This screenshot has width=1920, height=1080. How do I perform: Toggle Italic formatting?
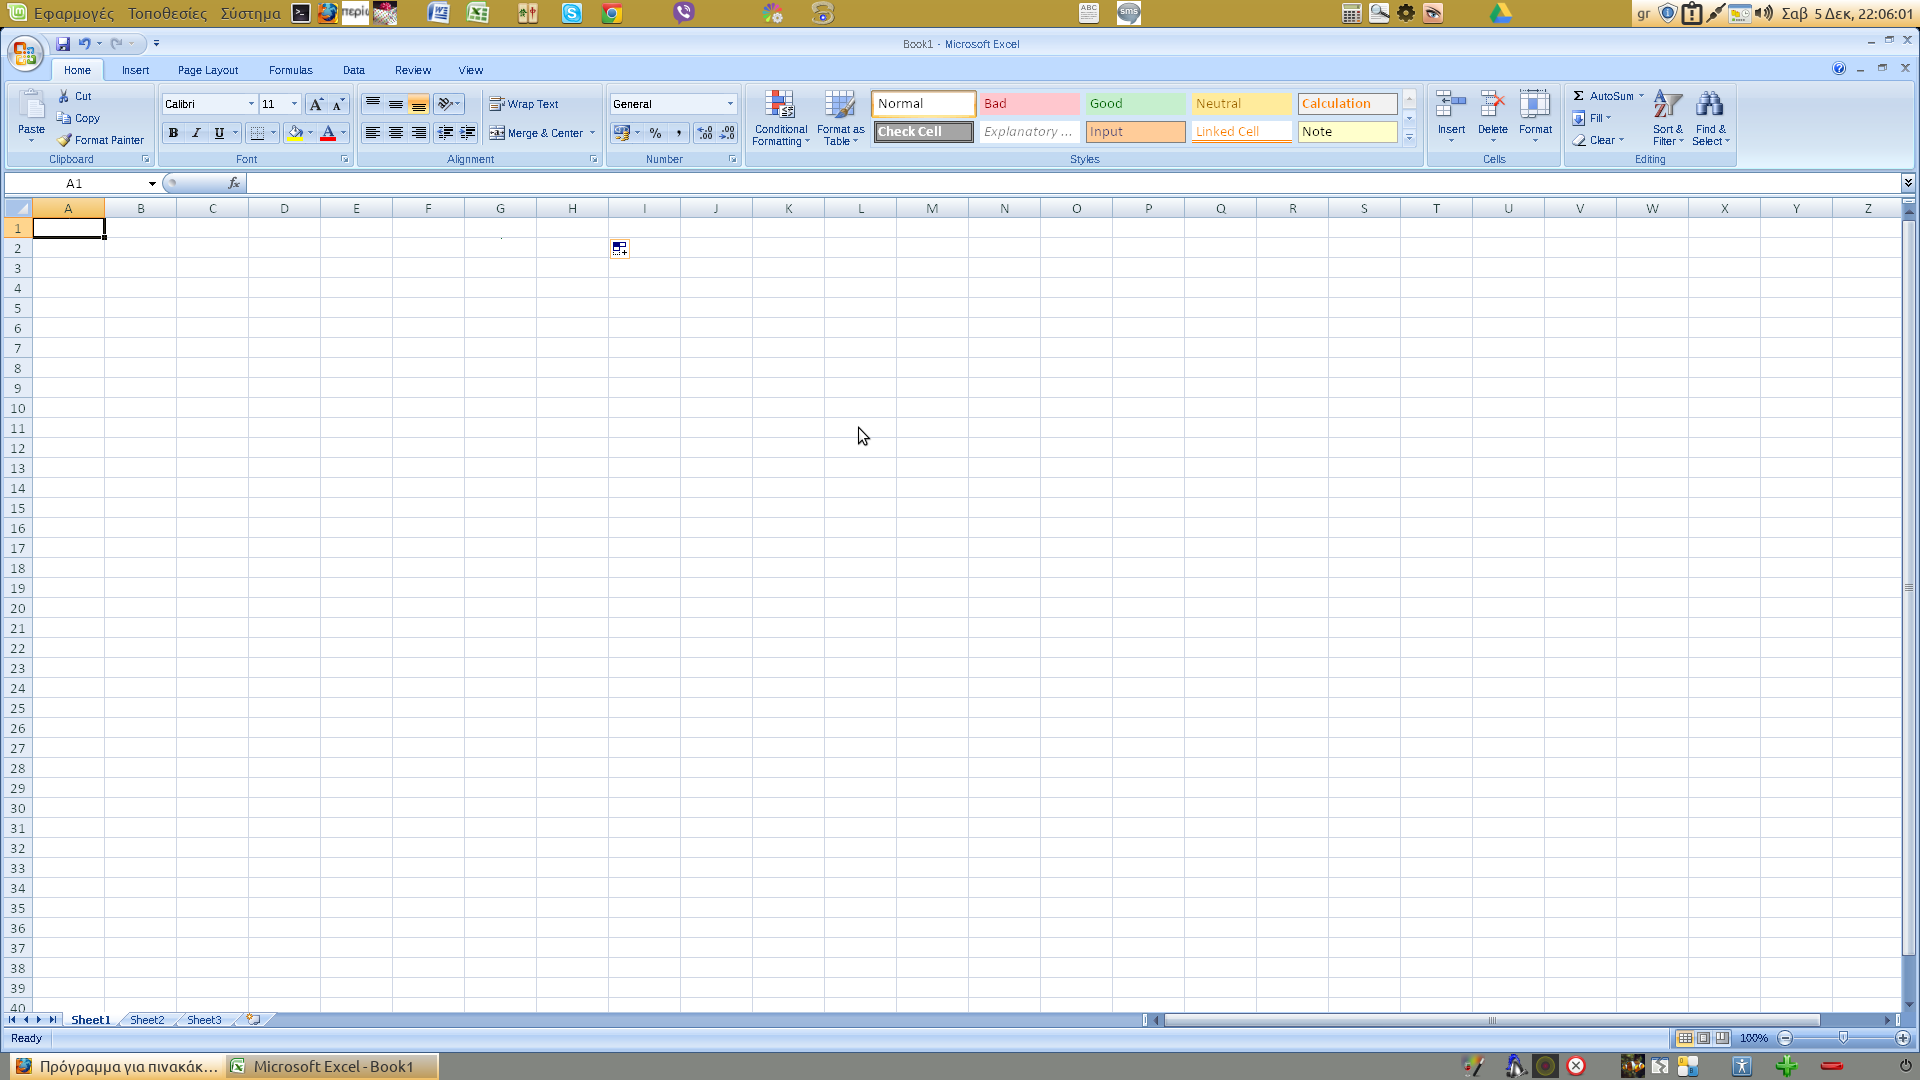coord(196,133)
